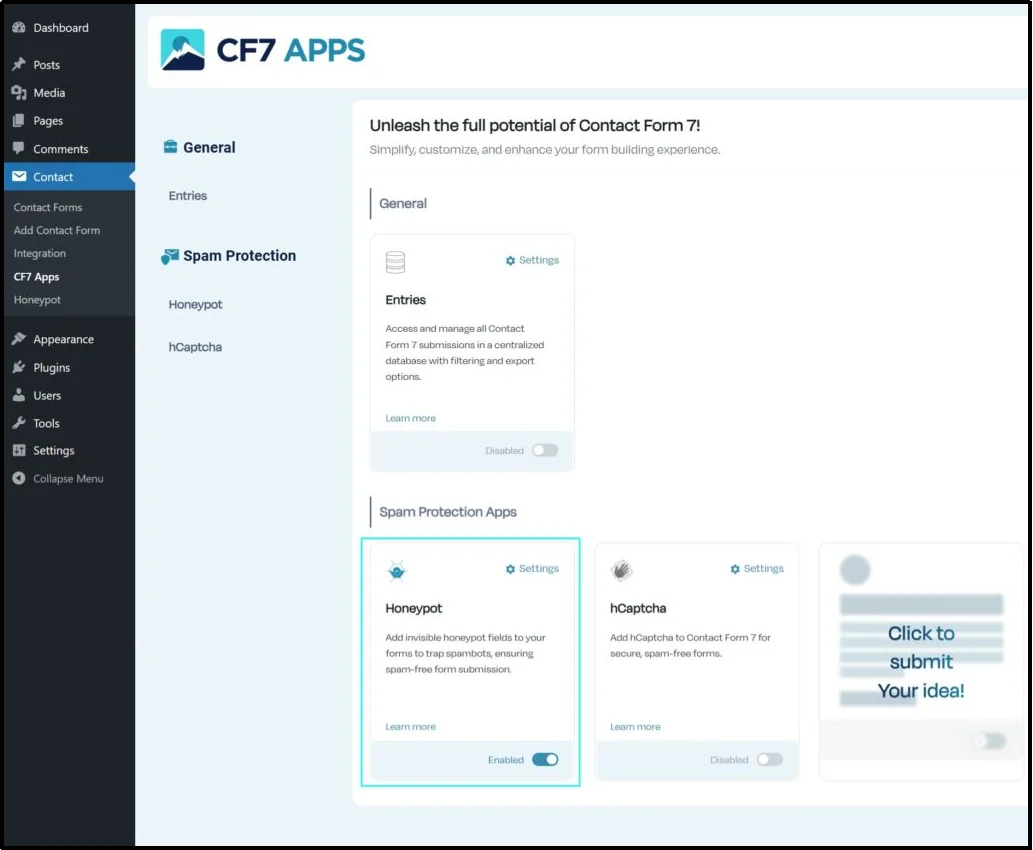Click Learn more under Entries
The width and height of the screenshot is (1033, 850).
click(x=410, y=418)
